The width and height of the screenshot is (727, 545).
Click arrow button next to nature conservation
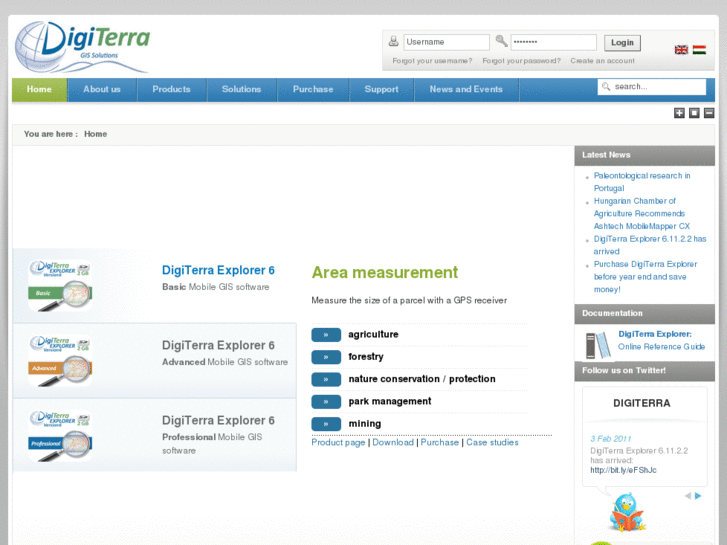(x=326, y=379)
